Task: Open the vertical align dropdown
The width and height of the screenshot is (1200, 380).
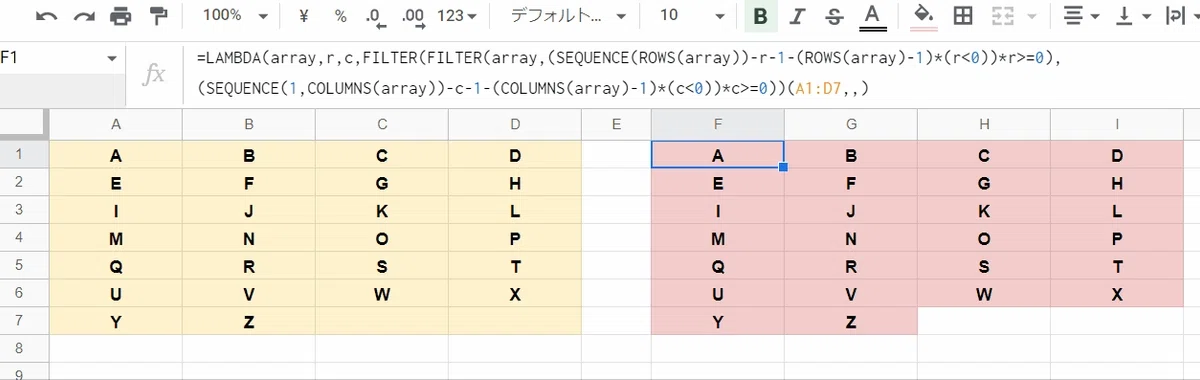Action: 1133,16
